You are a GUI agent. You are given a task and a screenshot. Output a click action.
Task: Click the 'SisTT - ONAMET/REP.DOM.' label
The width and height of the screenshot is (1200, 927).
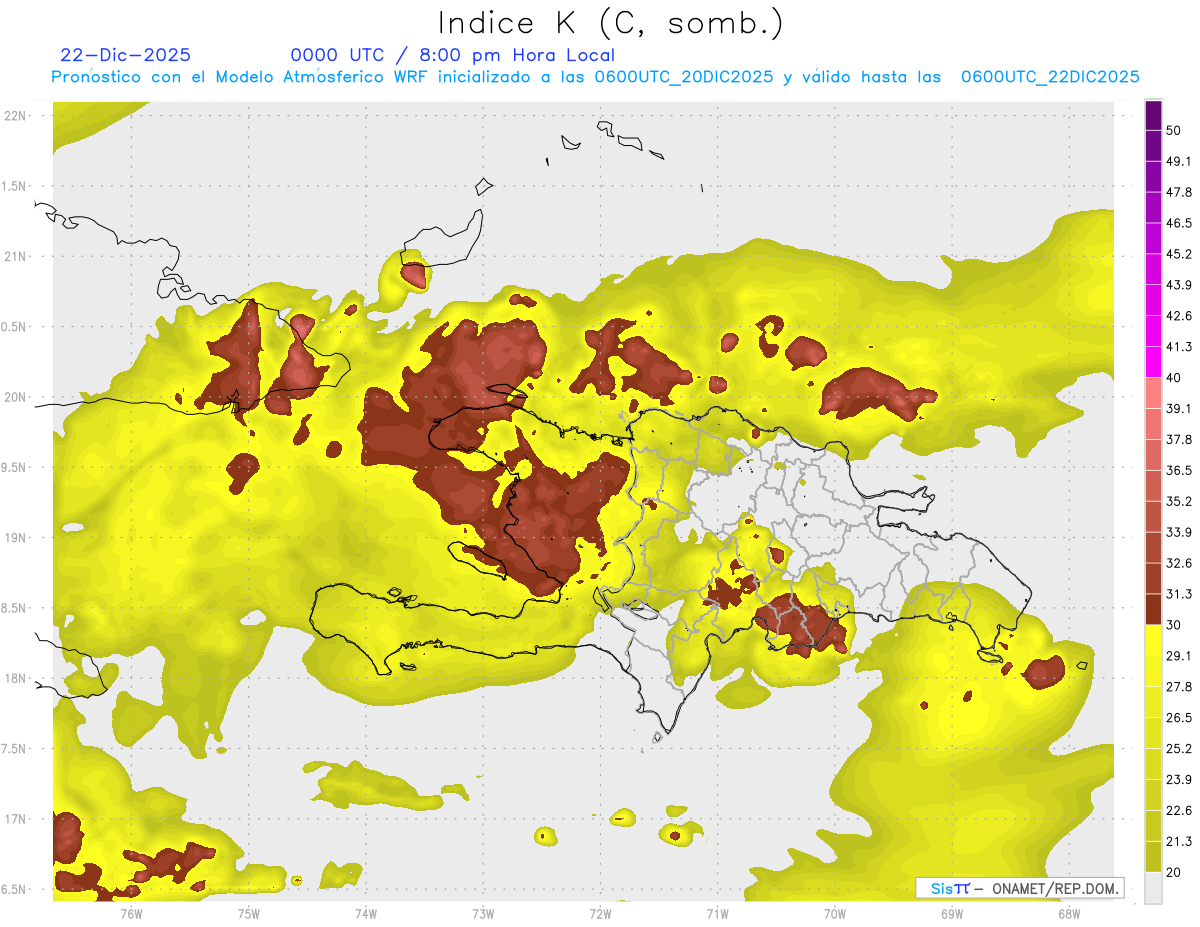(1019, 888)
